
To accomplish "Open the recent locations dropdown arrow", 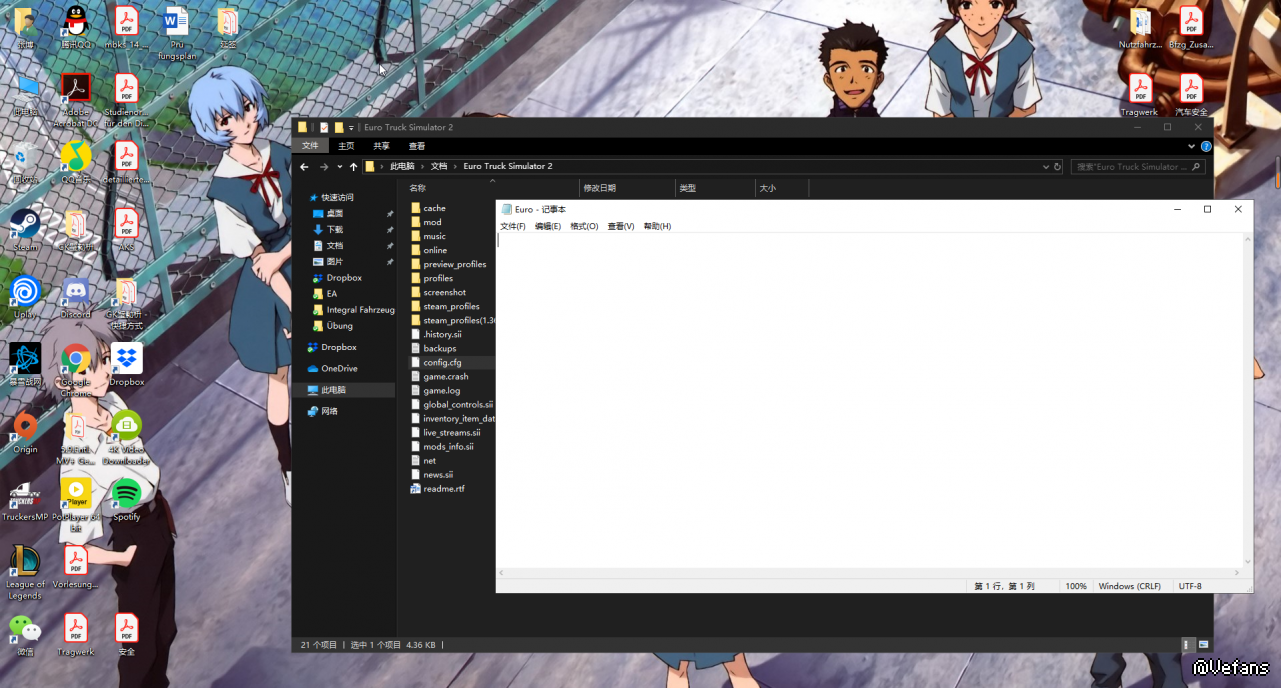I will click(x=340, y=167).
